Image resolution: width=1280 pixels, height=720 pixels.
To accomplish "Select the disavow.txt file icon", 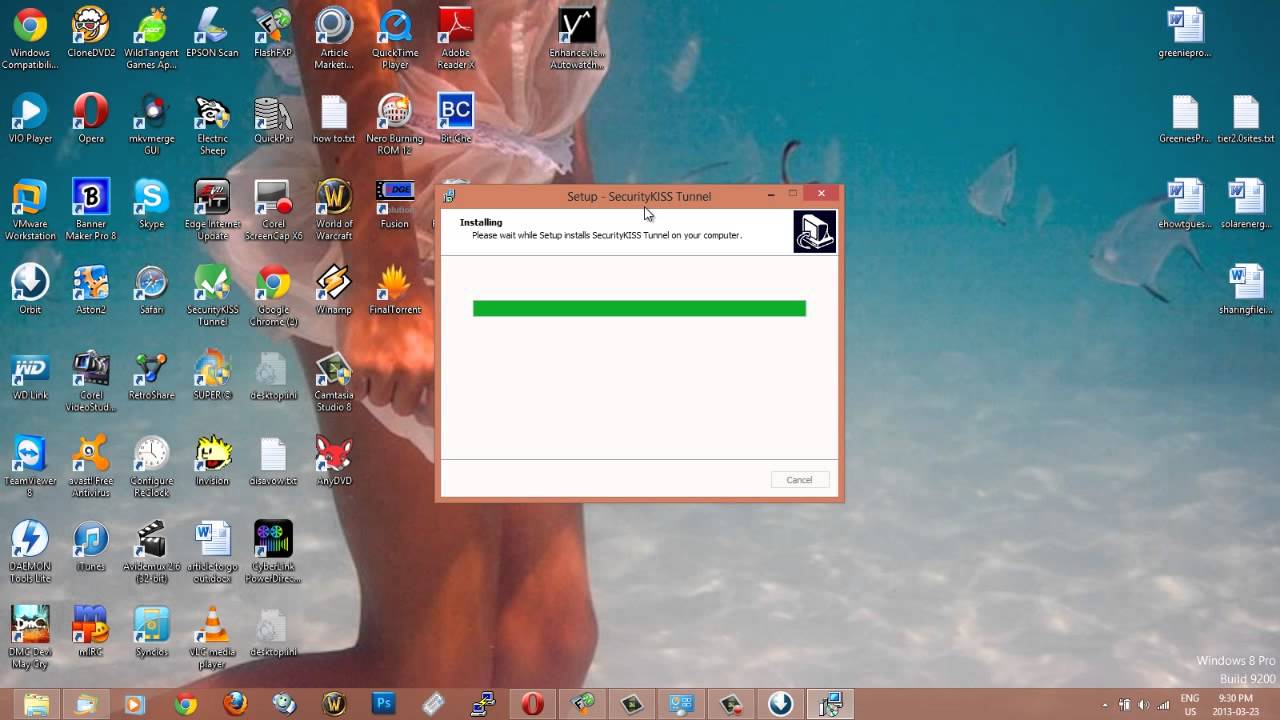I will click(x=273, y=460).
